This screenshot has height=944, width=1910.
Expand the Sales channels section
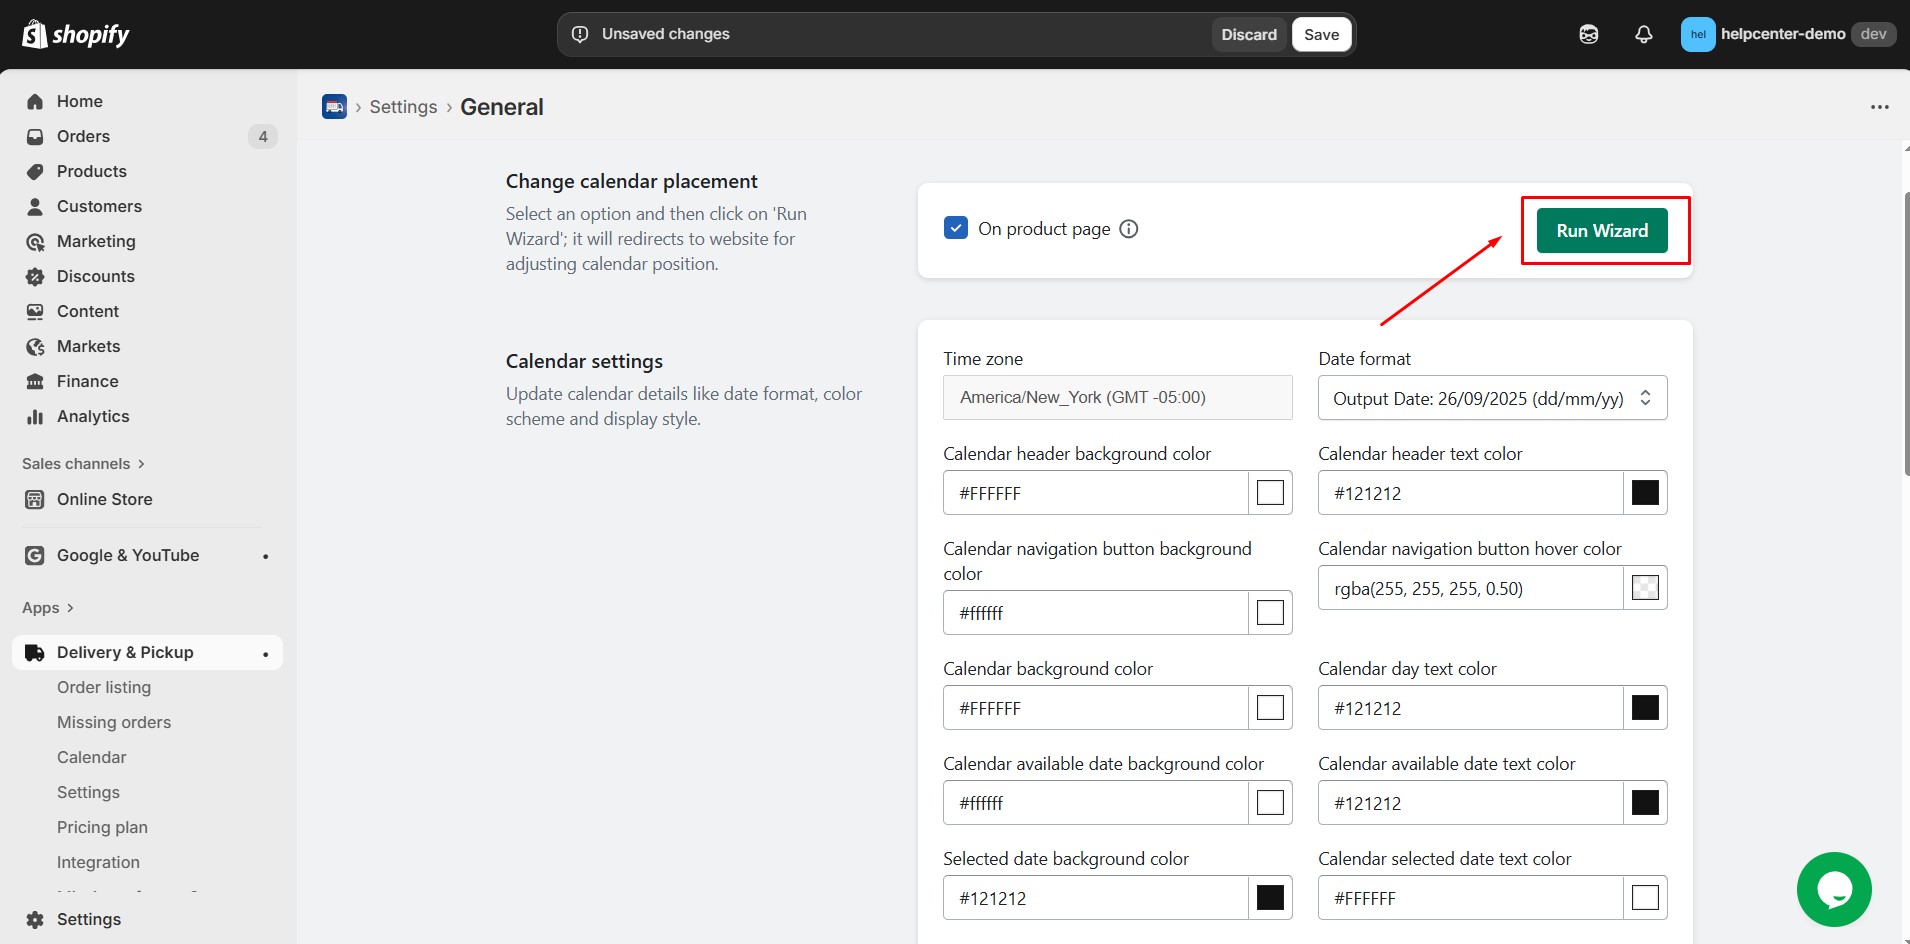point(84,464)
